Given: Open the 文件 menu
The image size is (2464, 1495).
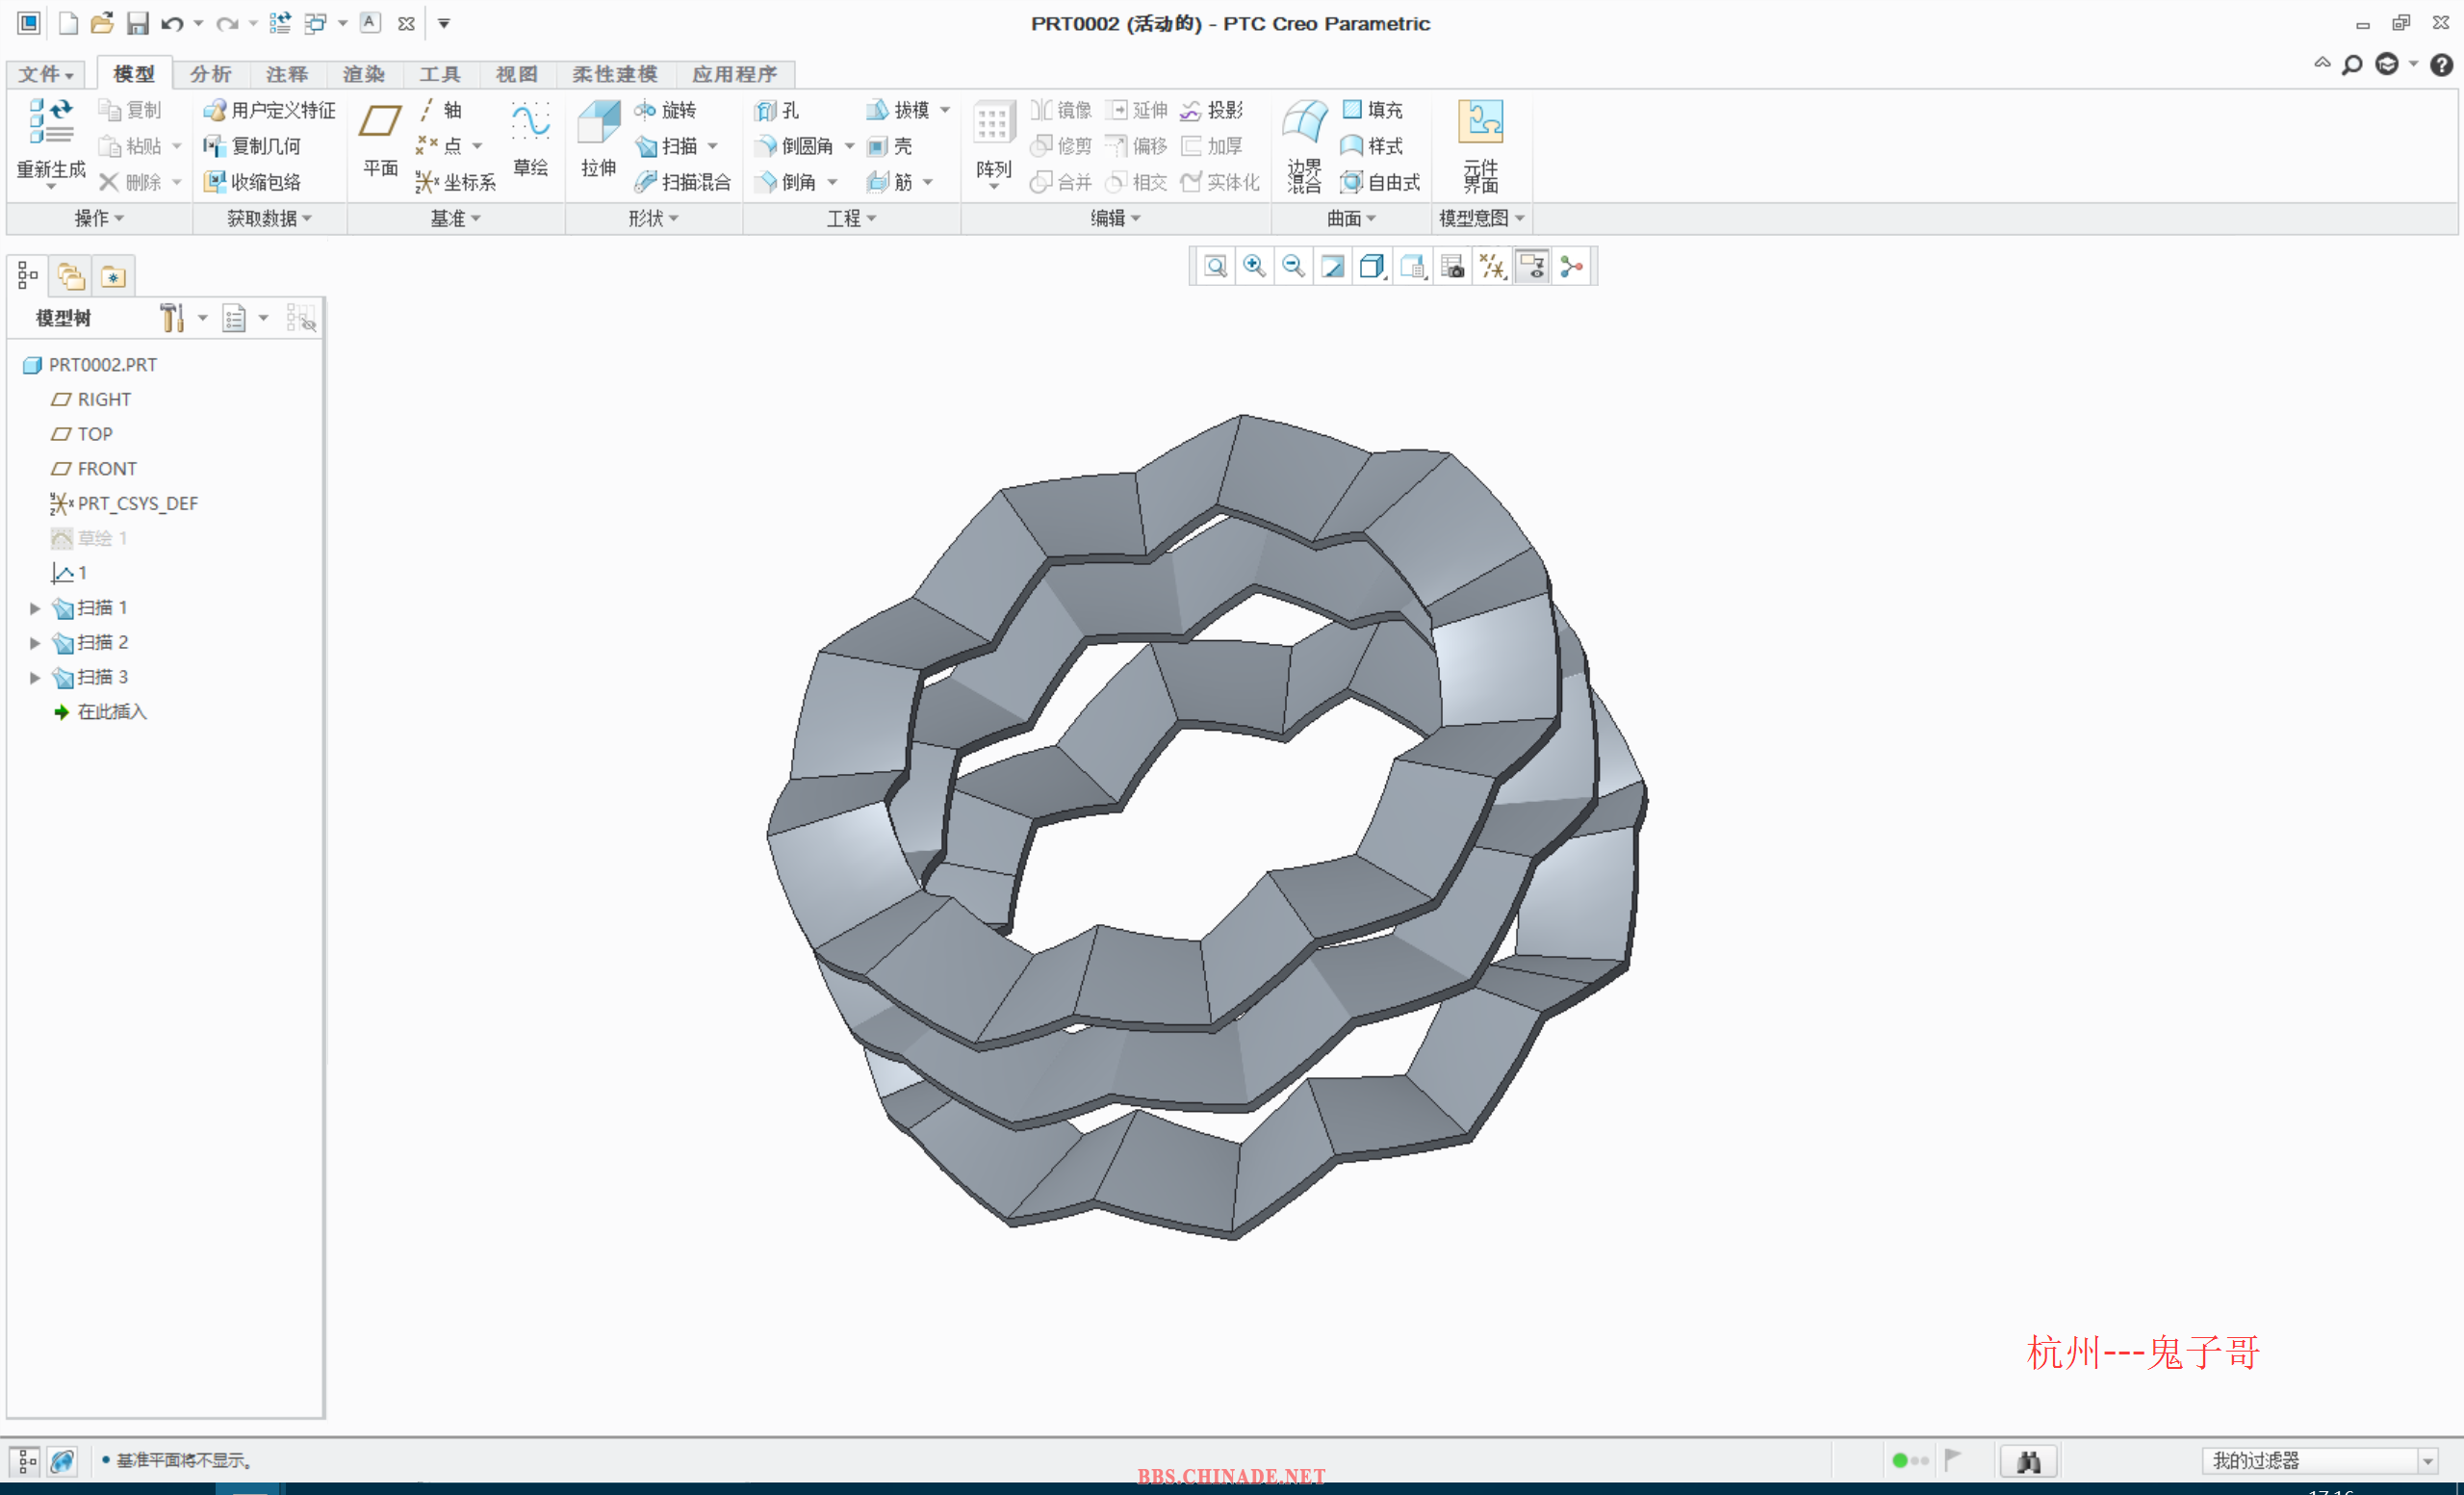Looking at the screenshot, I should (45, 74).
